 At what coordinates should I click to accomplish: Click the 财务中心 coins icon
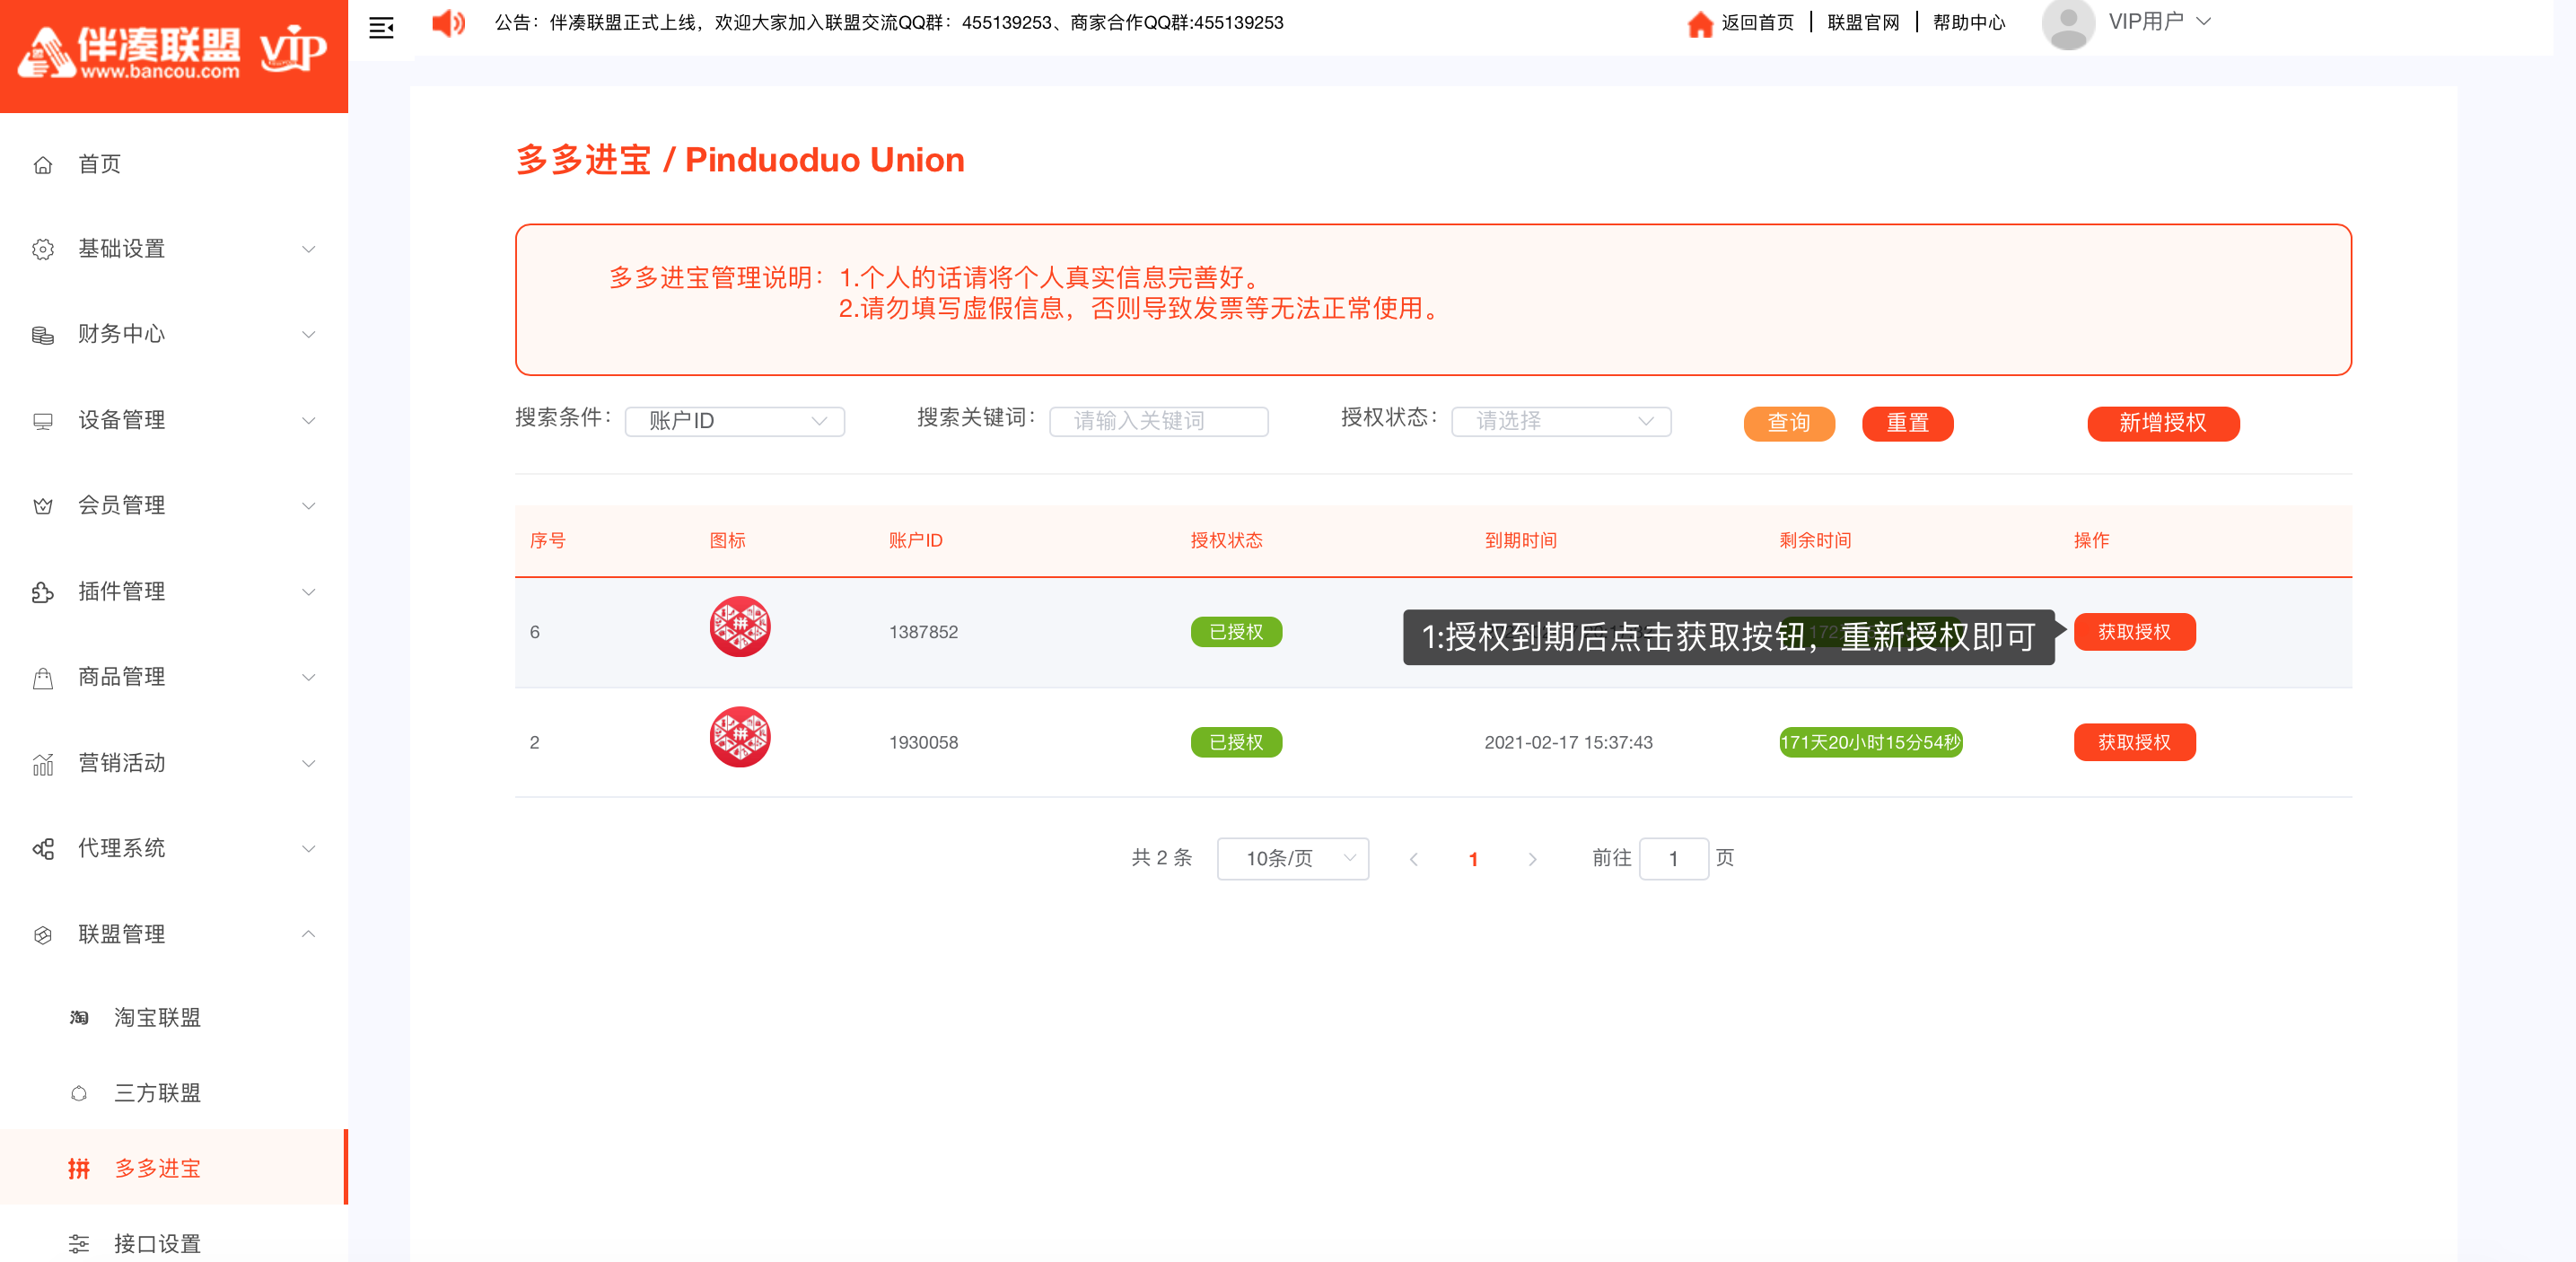43,335
